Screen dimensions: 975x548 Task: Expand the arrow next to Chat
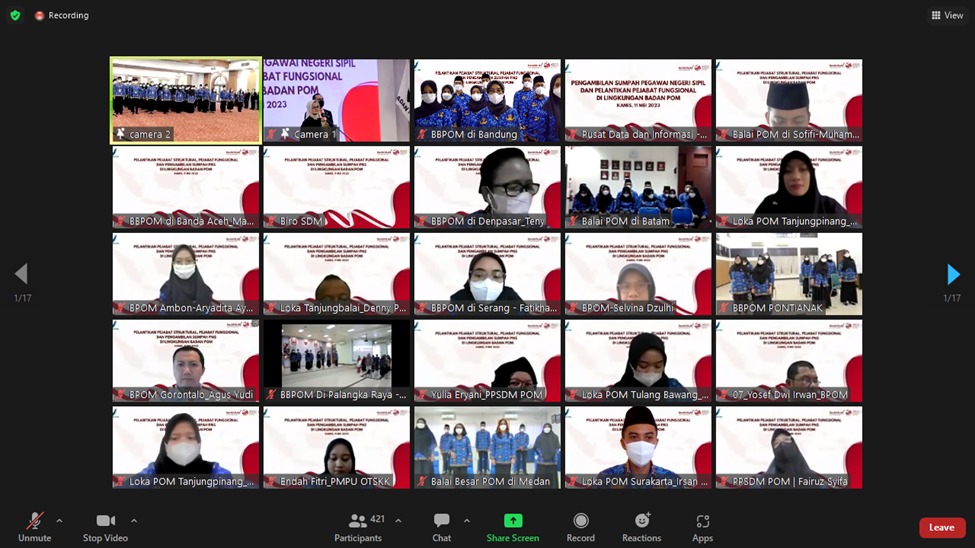(466, 520)
